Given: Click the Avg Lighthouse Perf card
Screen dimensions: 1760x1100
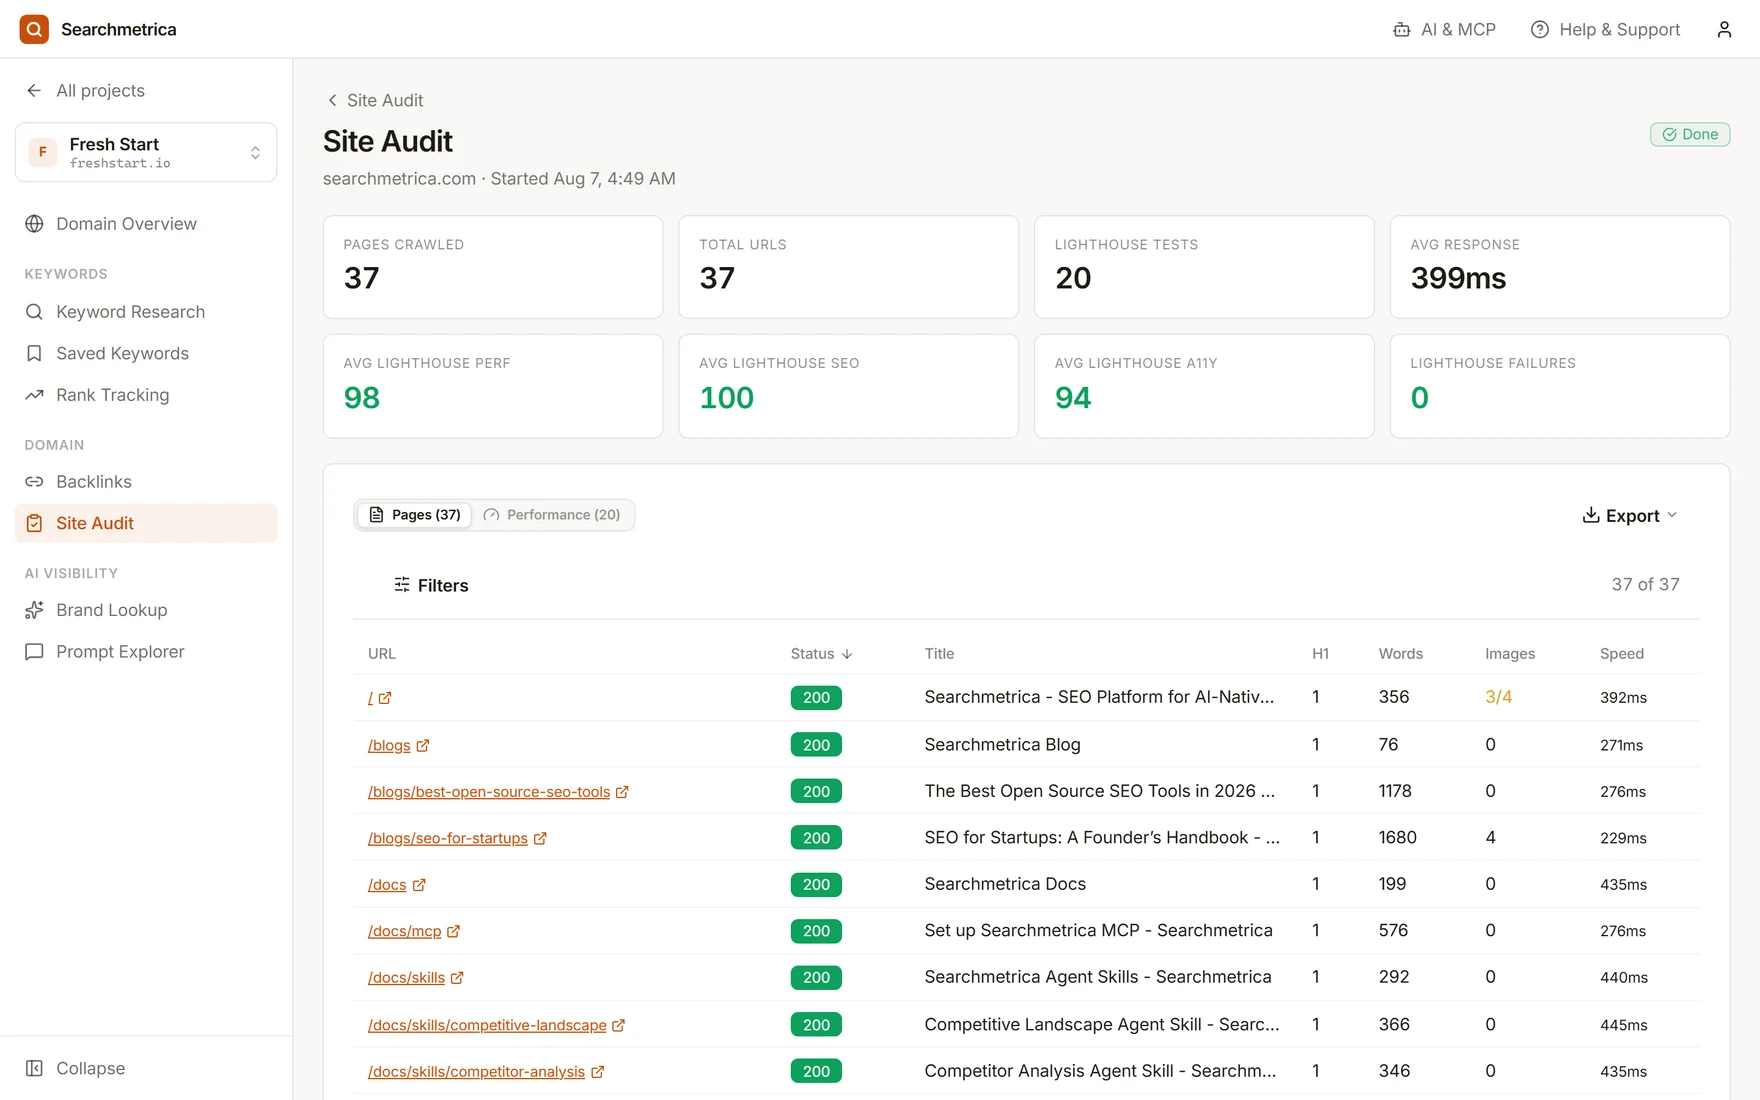Looking at the screenshot, I should (x=493, y=386).
